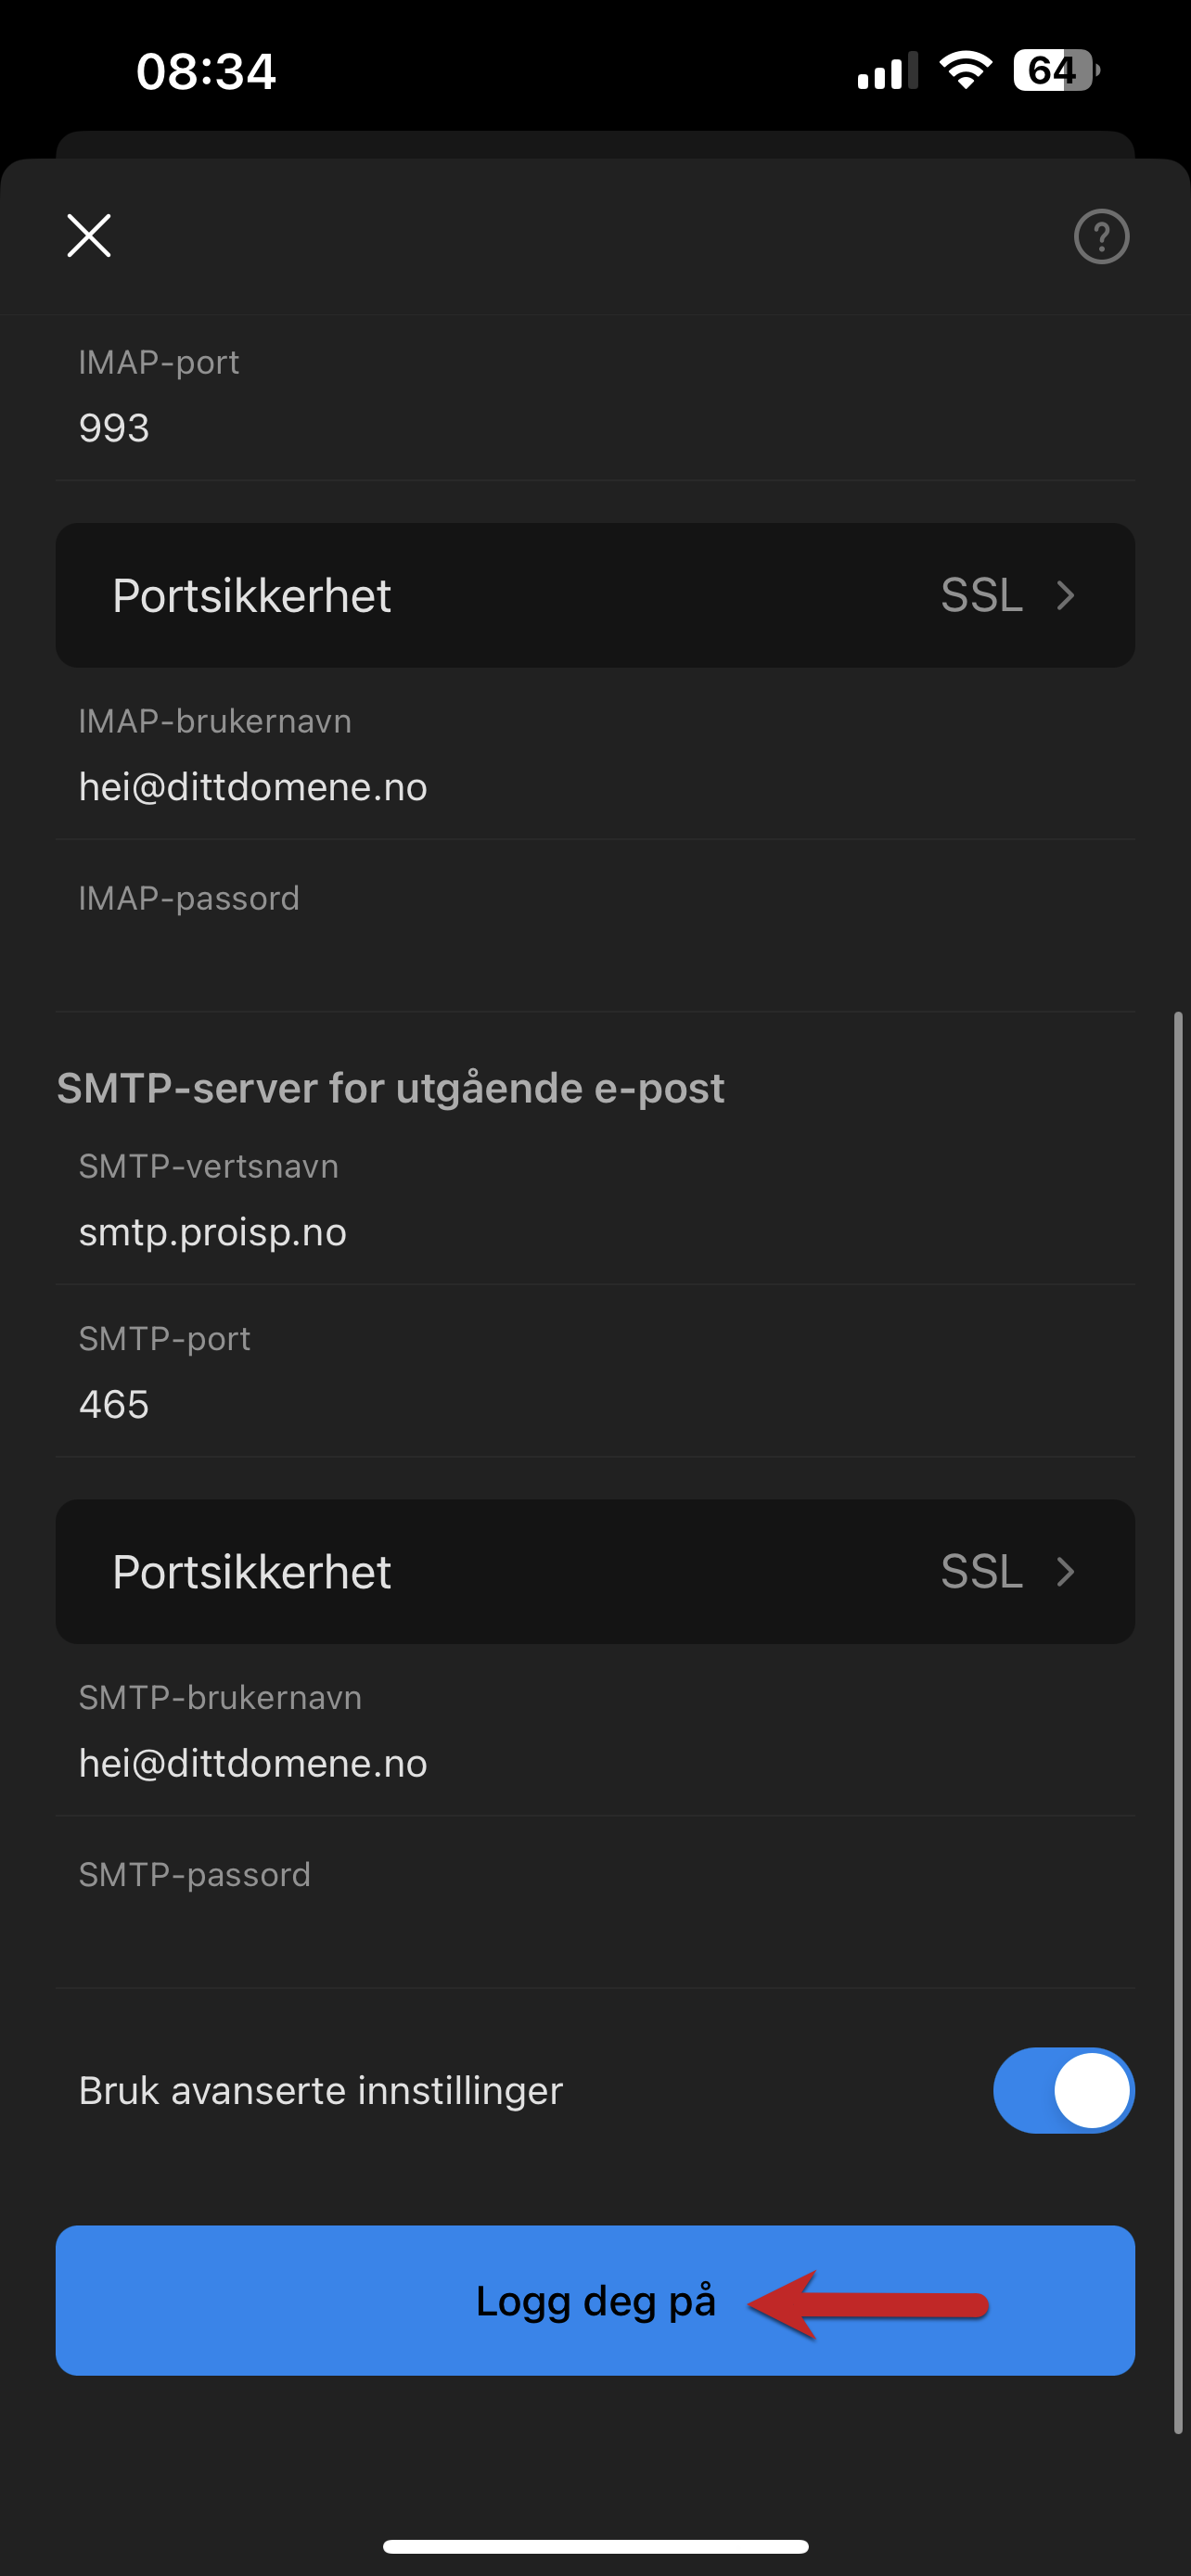Edit the SMTP-port field showing 465

[595, 1373]
